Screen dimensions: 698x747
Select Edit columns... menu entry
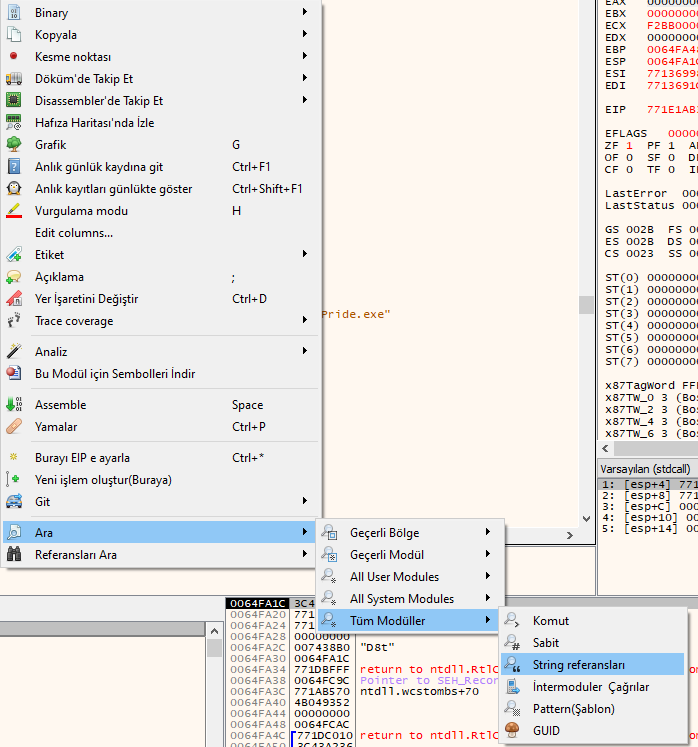click(159, 232)
